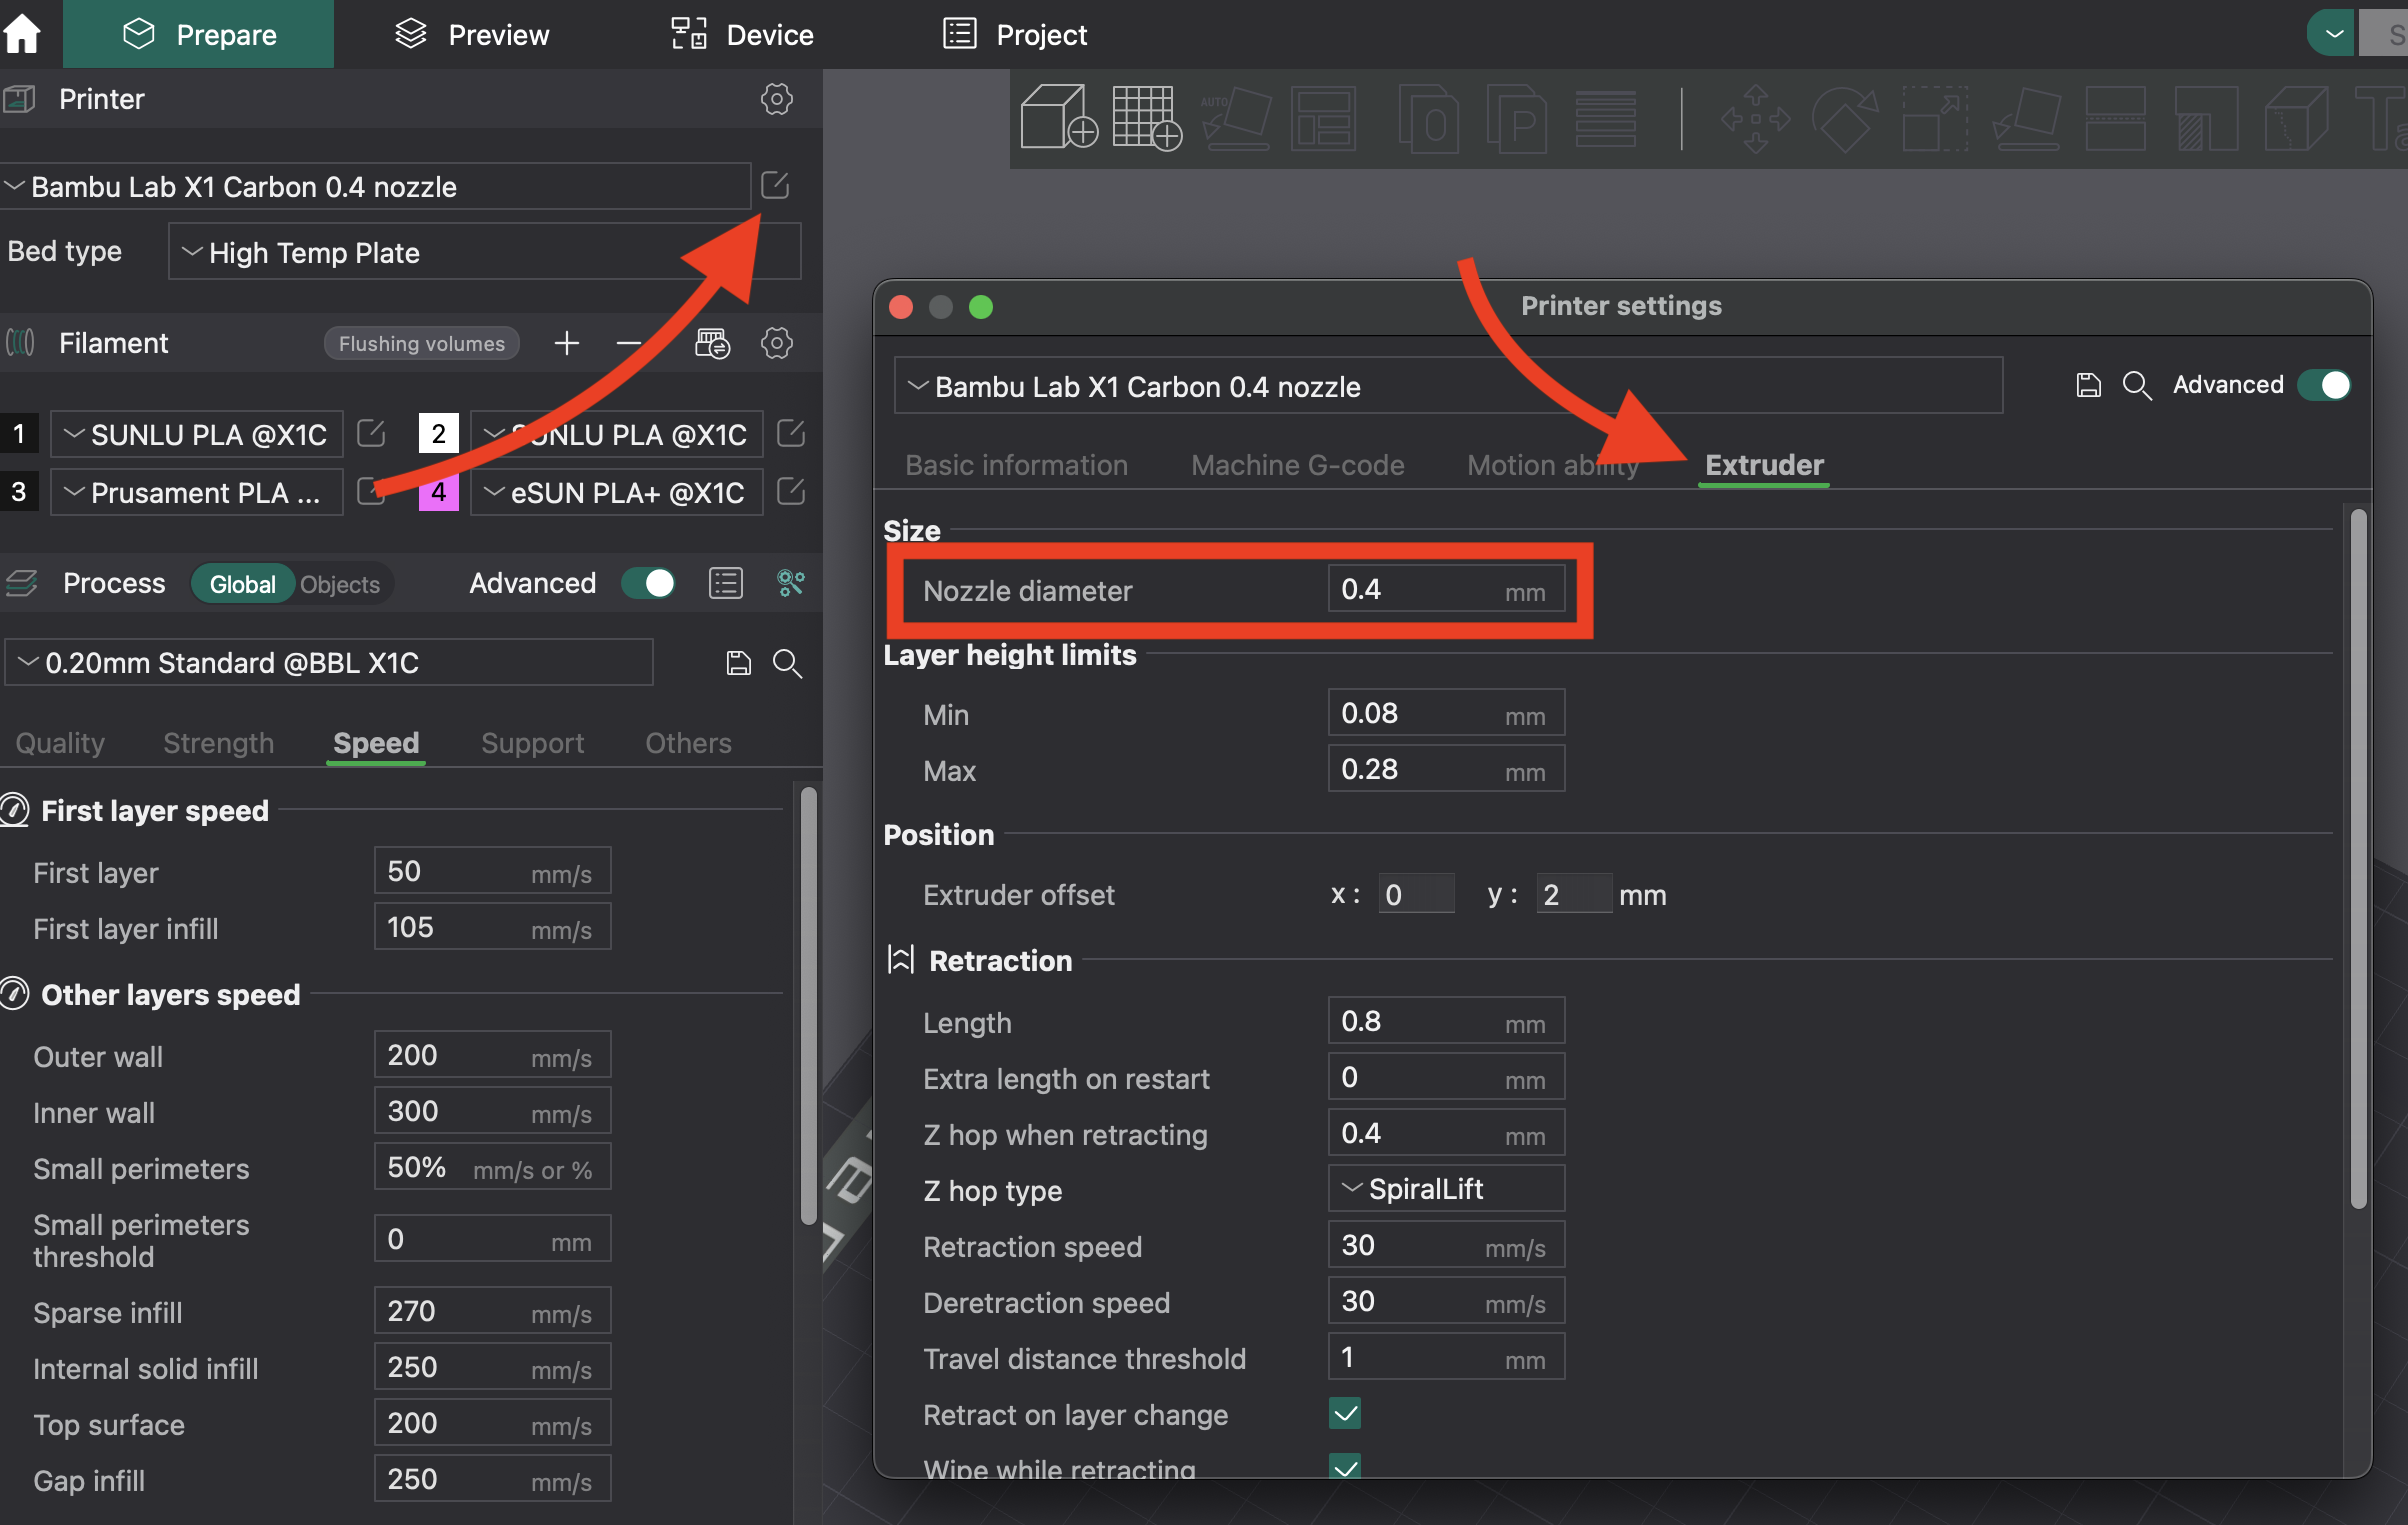Click save icon in Printer settings dialog
This screenshot has height=1525, width=2408.
(x=2088, y=386)
